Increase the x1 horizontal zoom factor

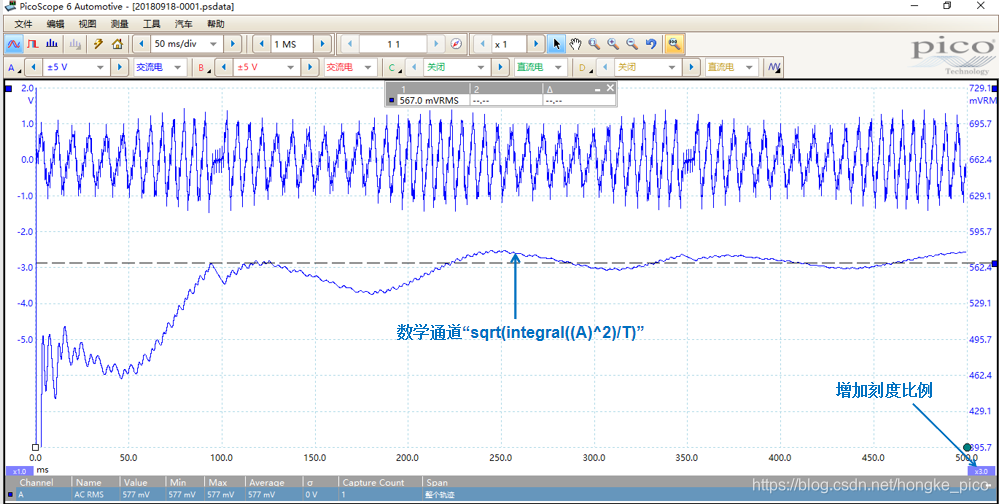[x=536, y=44]
